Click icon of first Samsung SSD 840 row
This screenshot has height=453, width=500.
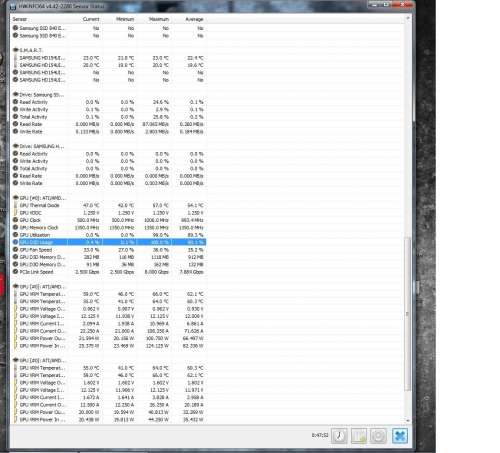(15, 28)
